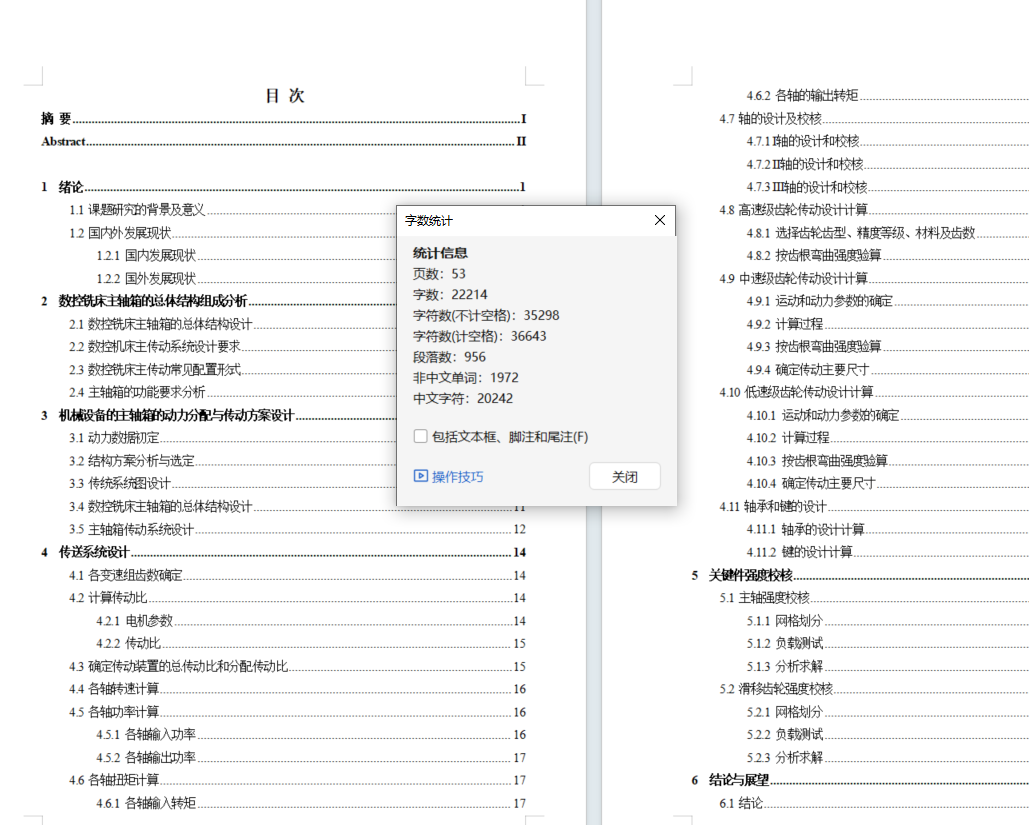Click the 摘 要 contents entry
Image resolution: width=1029 pixels, height=825 pixels.
(284, 119)
